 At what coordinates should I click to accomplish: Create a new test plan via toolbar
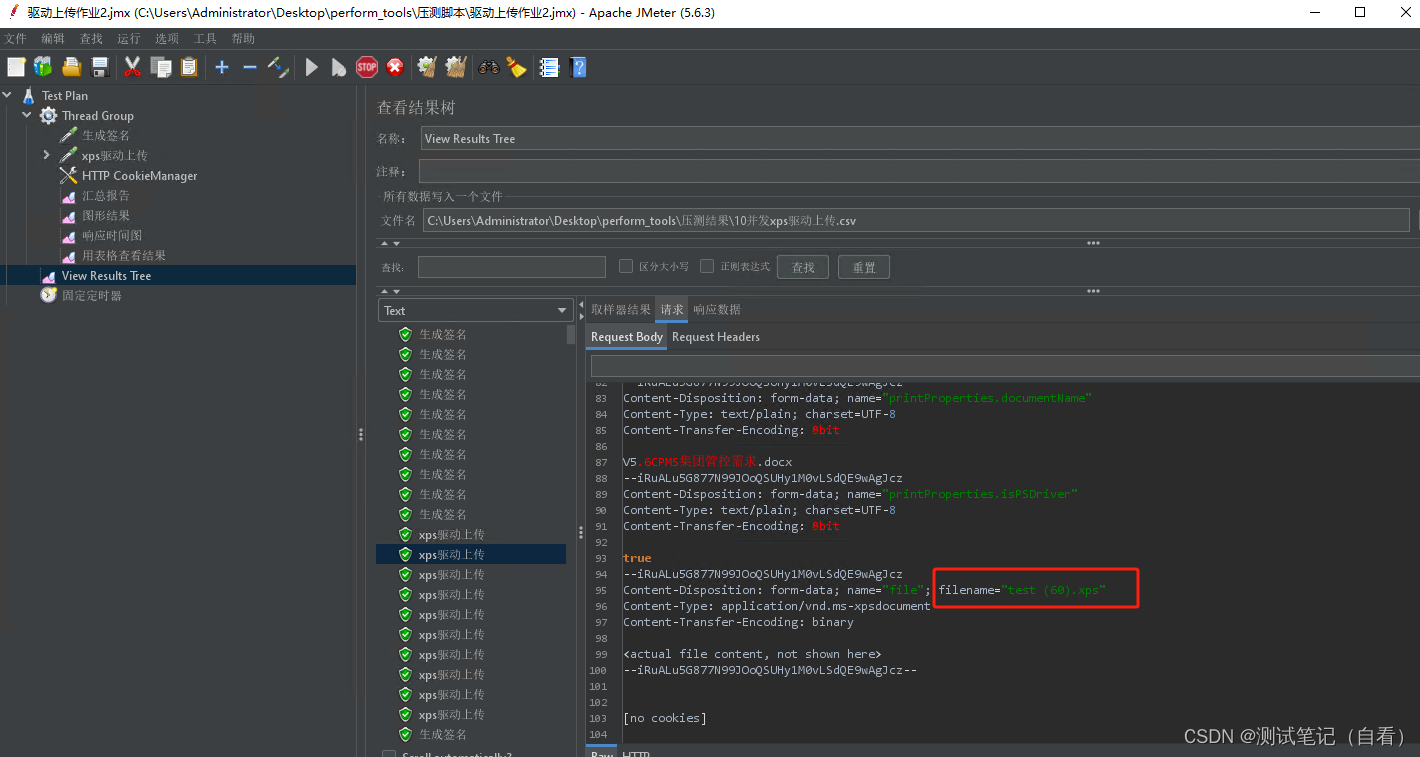click(x=16, y=67)
